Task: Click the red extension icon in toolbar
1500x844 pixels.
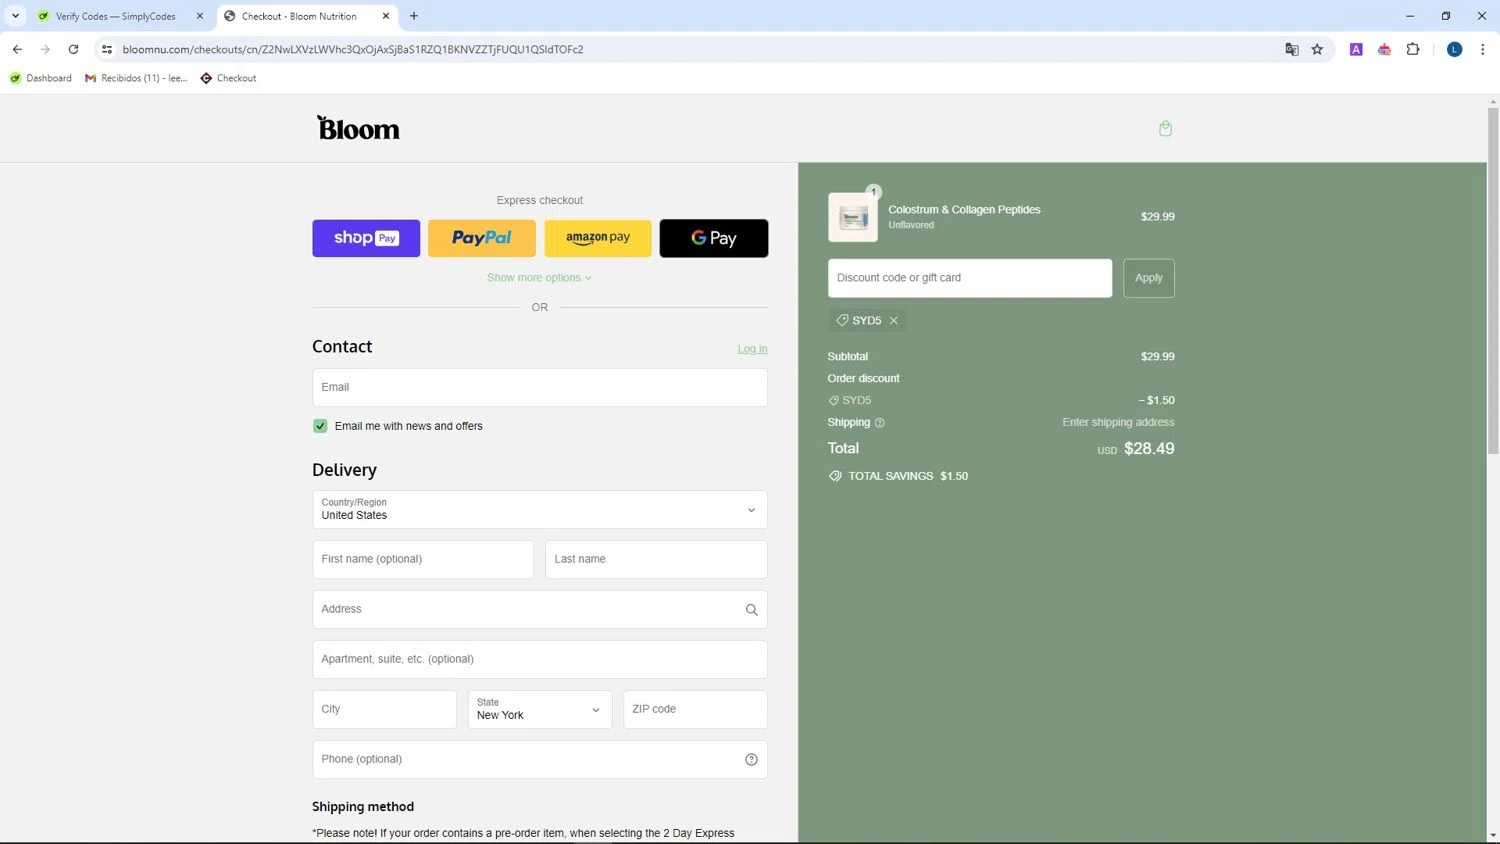Action: coord(1384,49)
